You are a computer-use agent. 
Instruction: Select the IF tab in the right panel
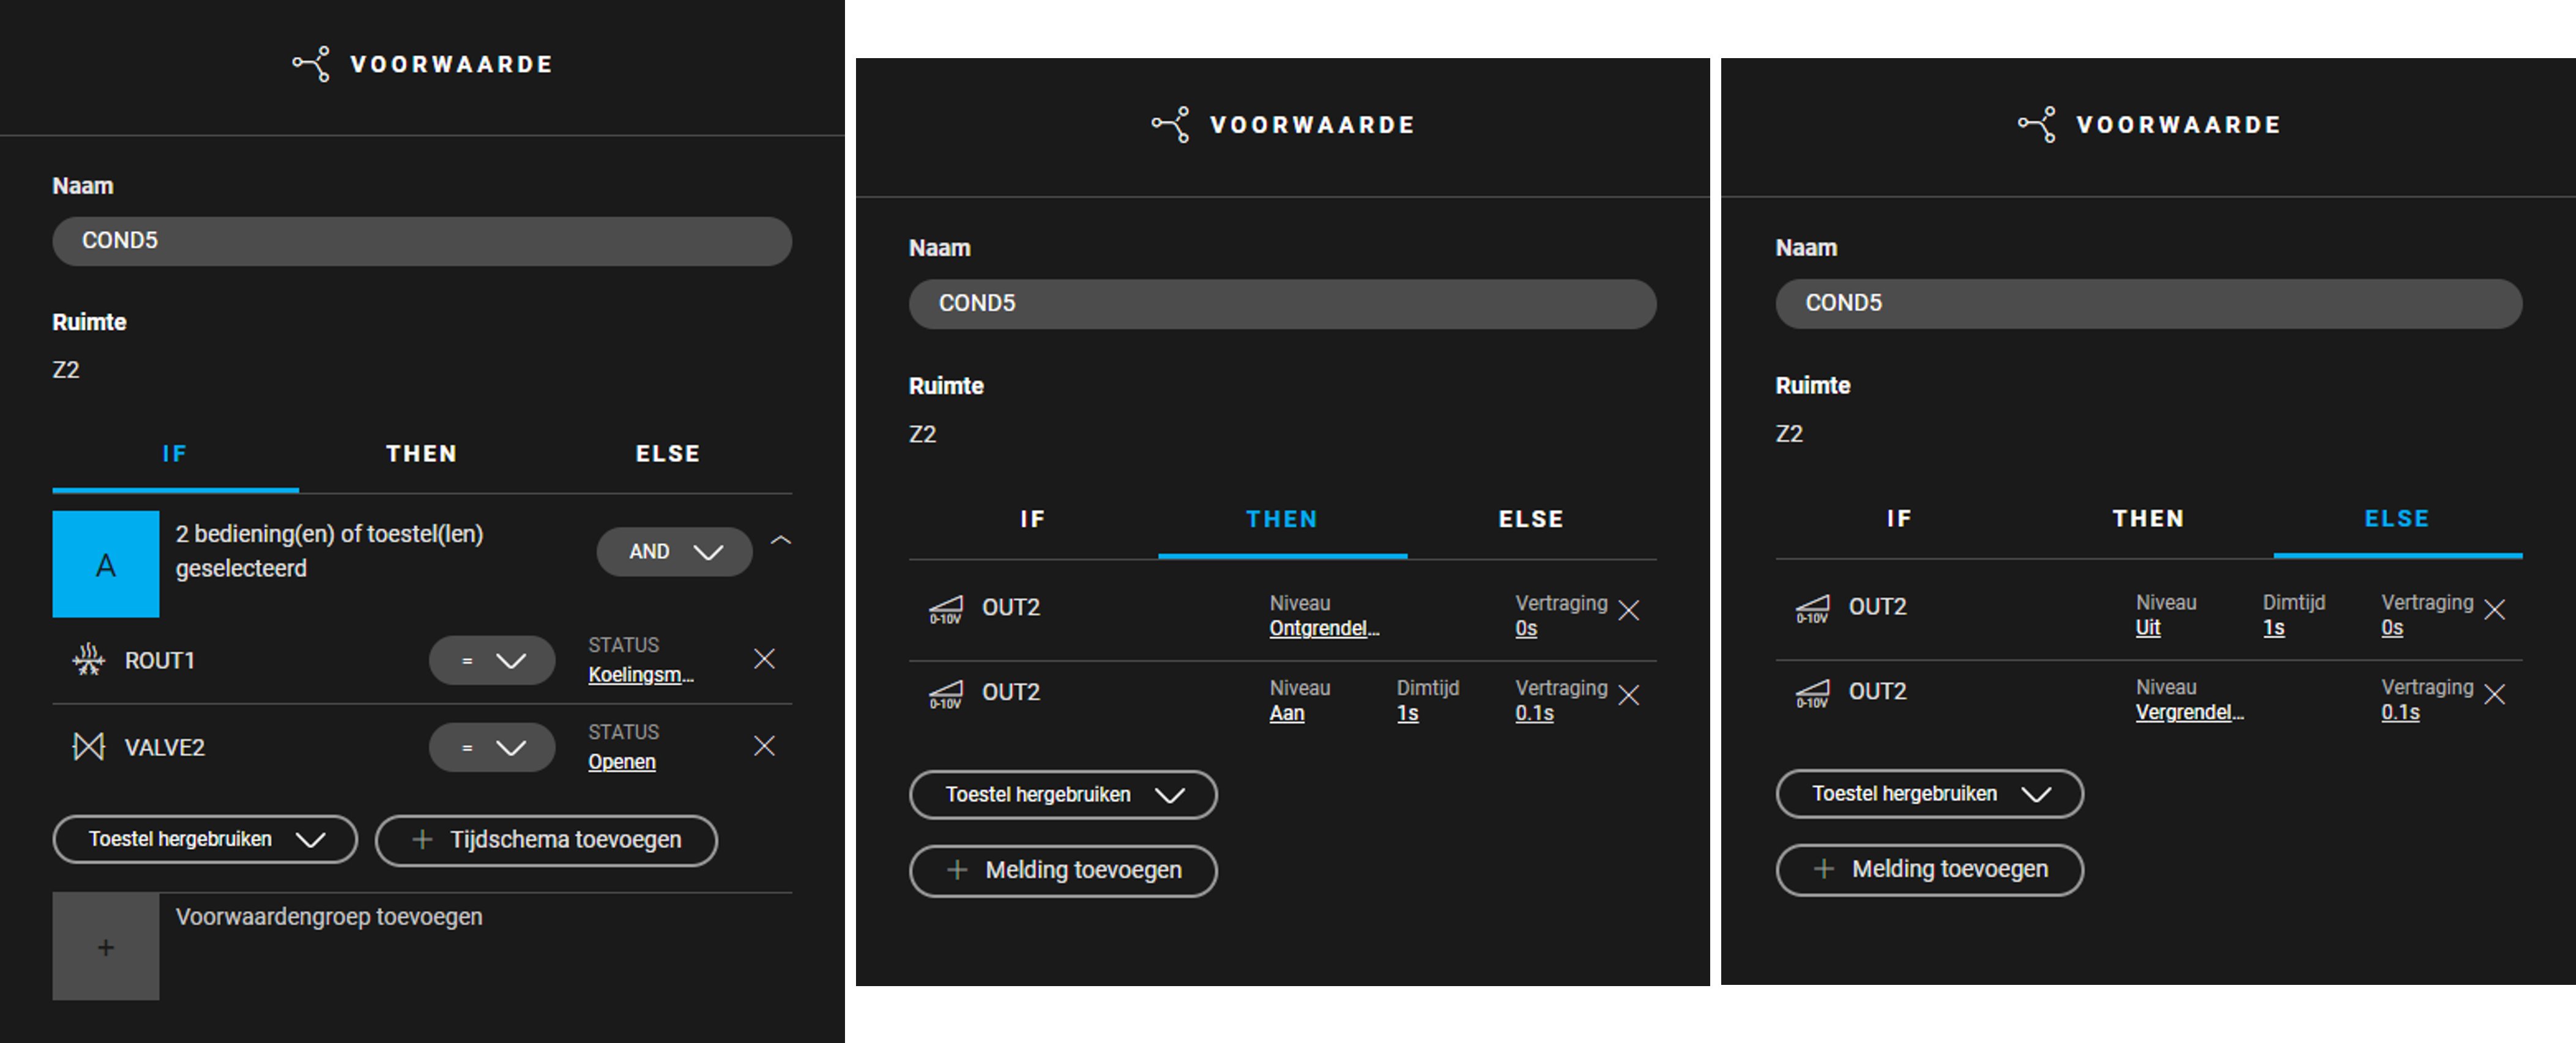[1899, 519]
